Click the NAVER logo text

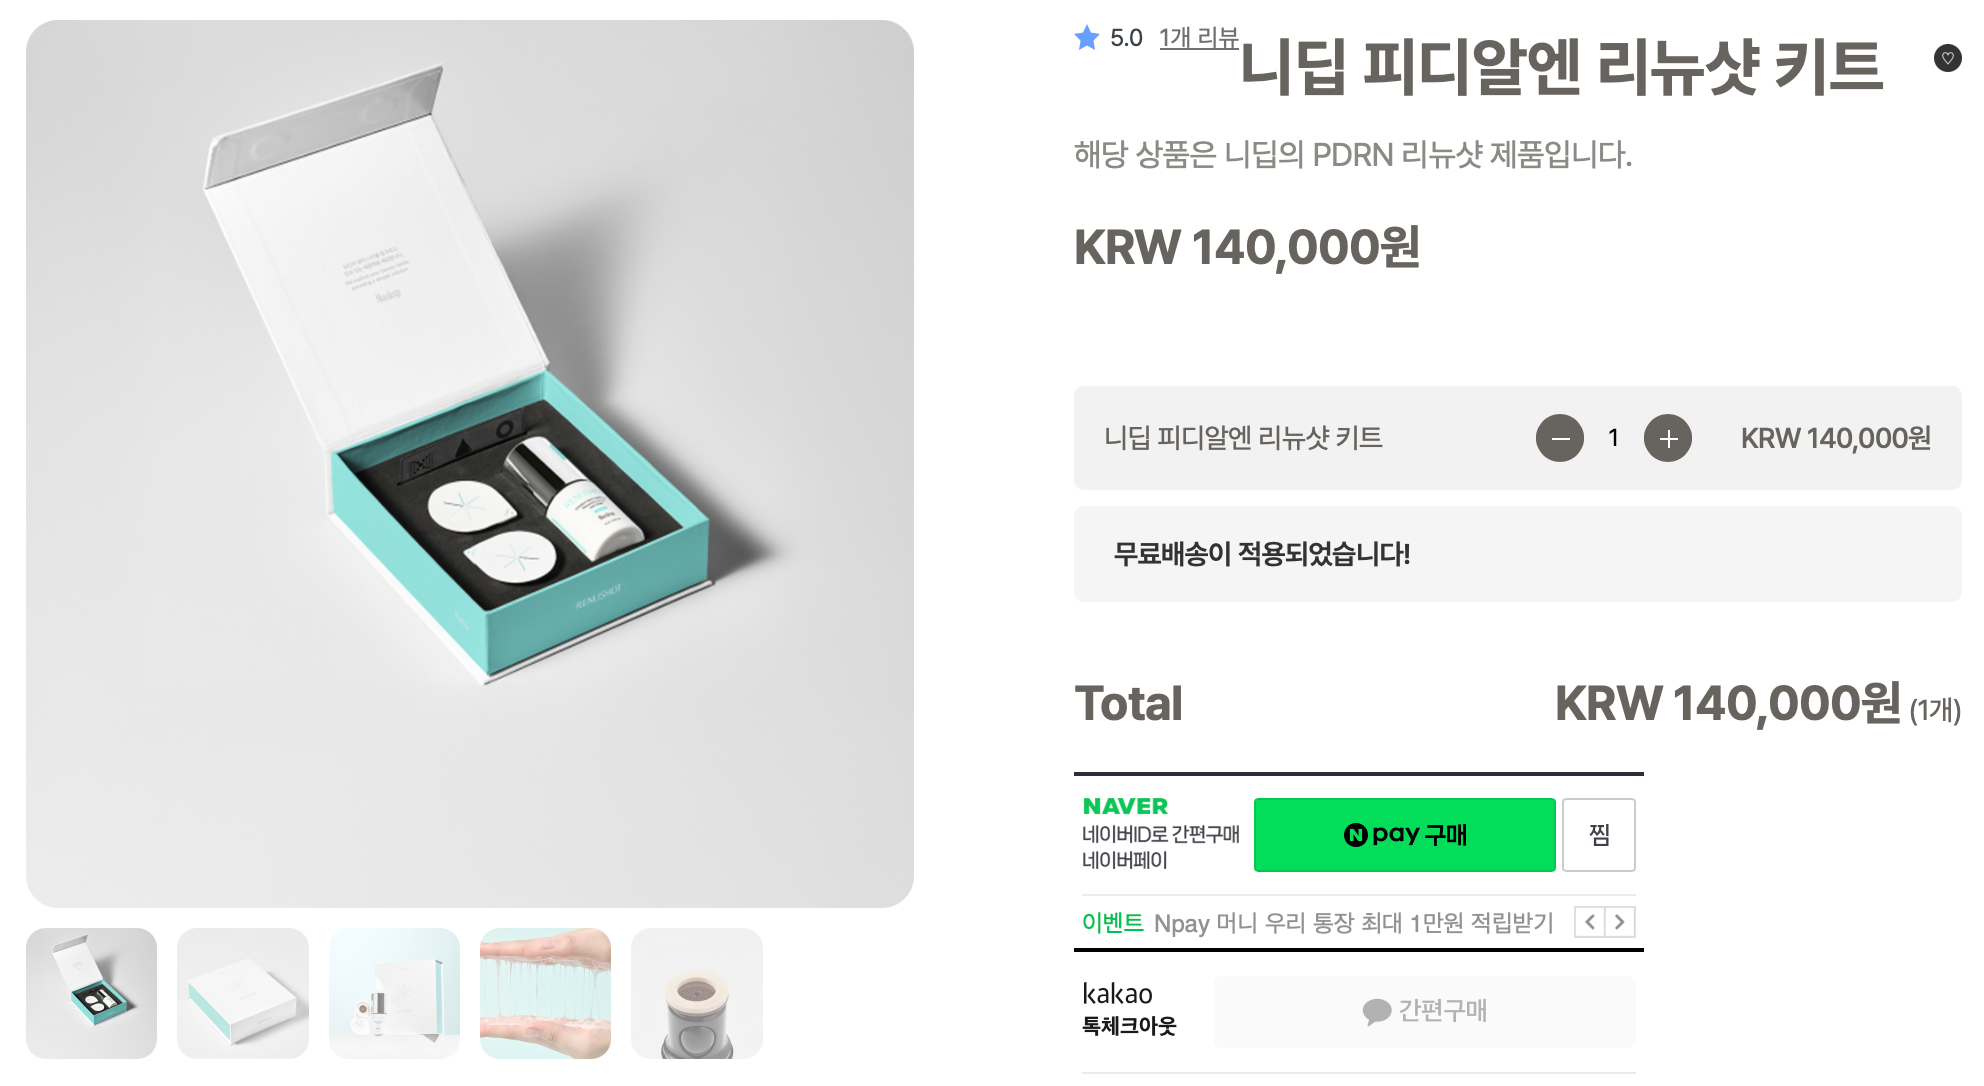1125,806
